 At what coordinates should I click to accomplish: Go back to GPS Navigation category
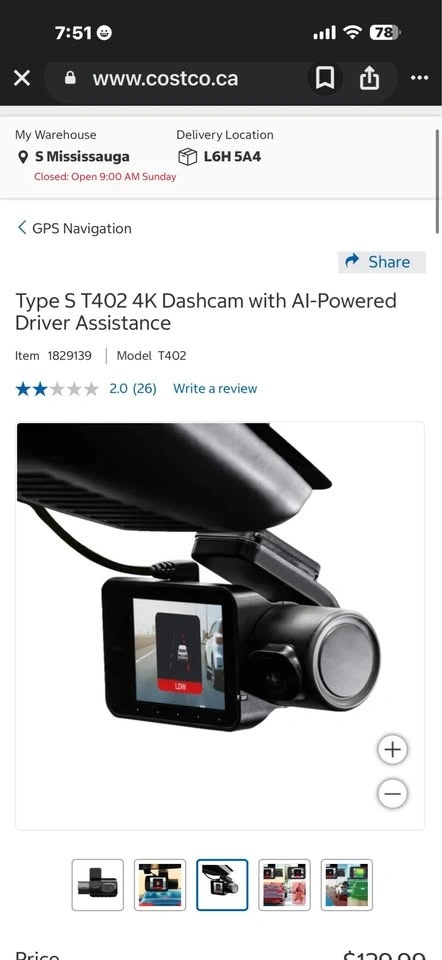pyautogui.click(x=73, y=228)
